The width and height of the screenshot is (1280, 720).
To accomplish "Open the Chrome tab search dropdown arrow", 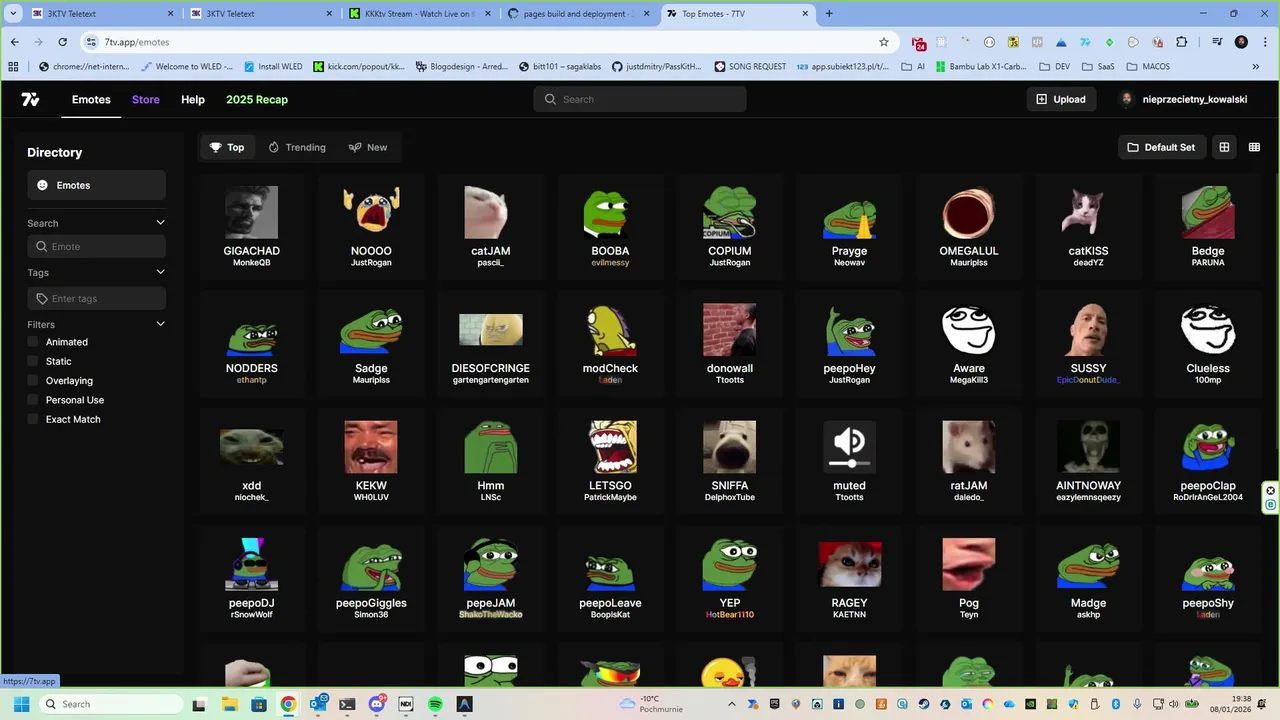I will pyautogui.click(x=13, y=14).
